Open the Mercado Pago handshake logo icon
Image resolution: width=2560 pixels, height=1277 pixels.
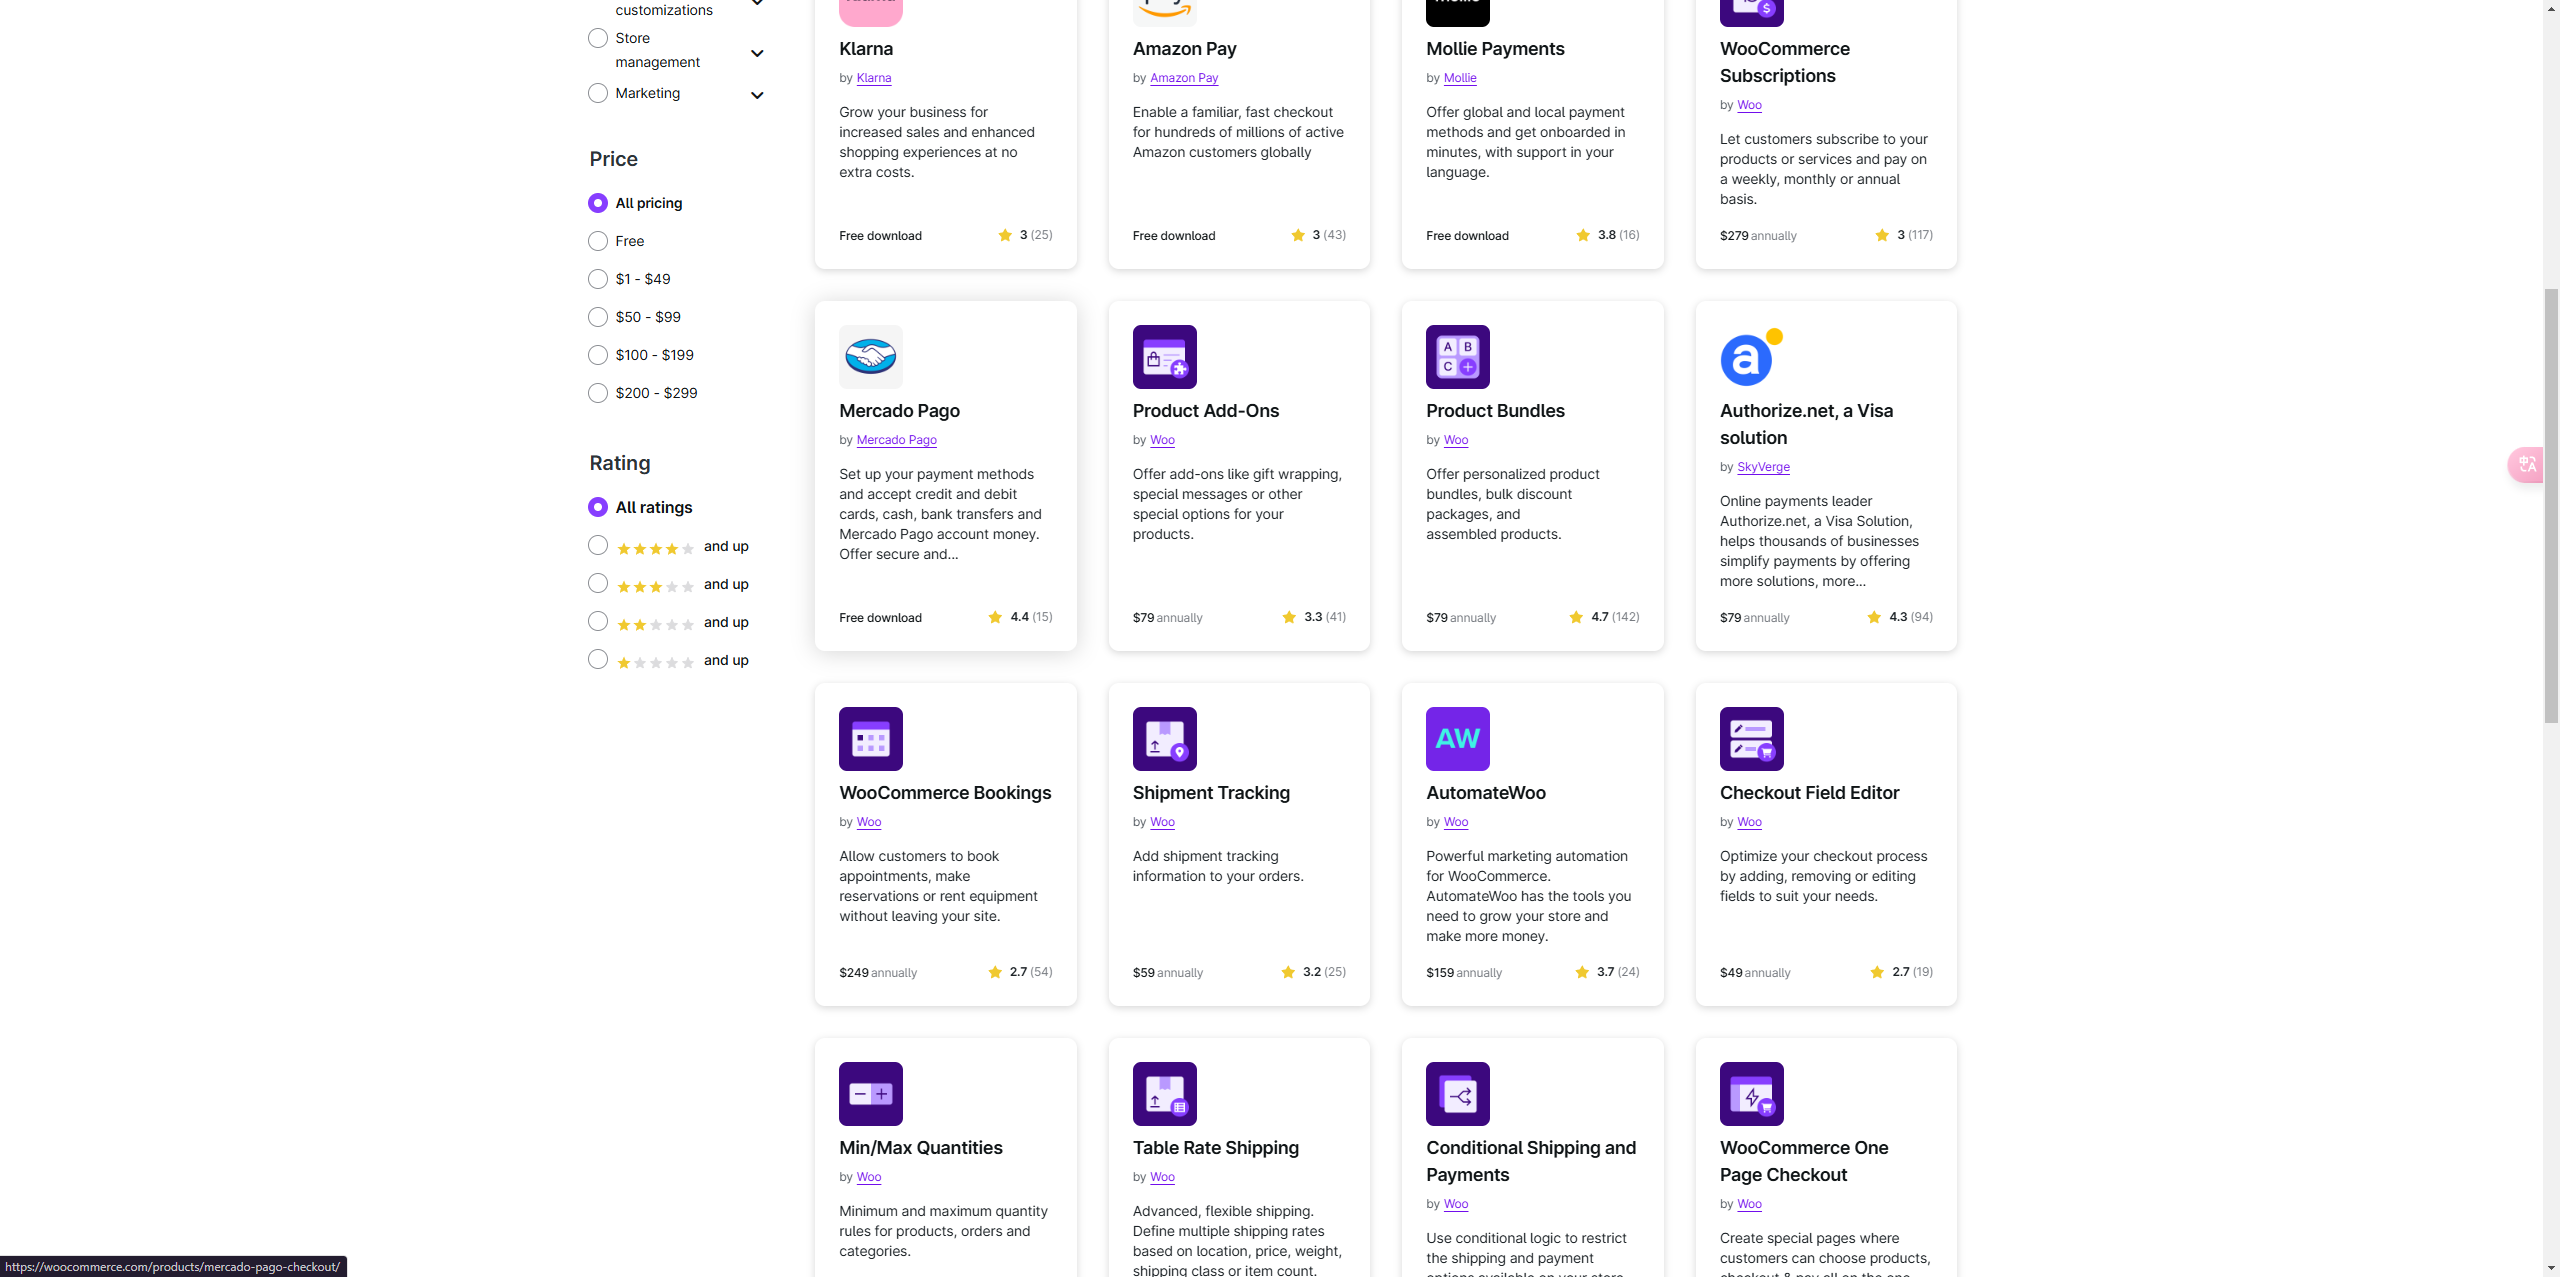[870, 356]
